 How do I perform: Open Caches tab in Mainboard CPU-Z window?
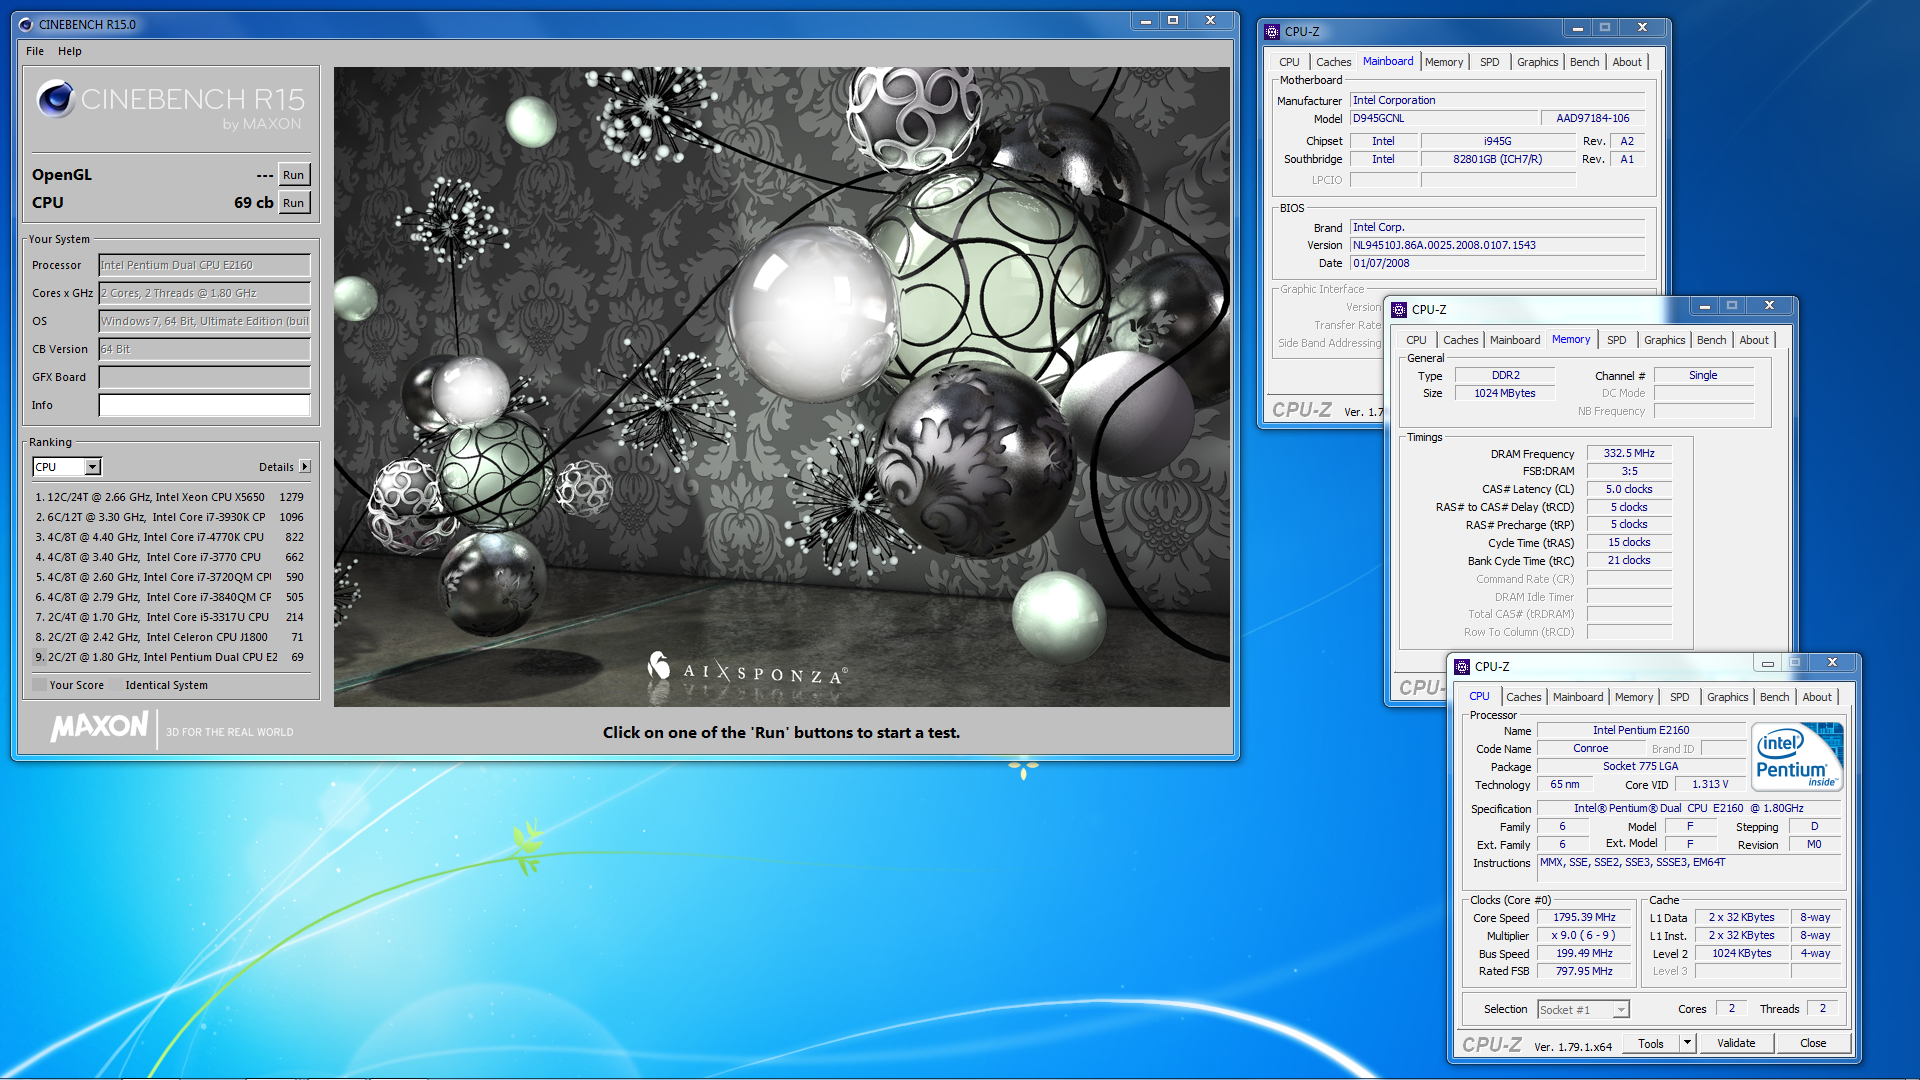[1333, 62]
